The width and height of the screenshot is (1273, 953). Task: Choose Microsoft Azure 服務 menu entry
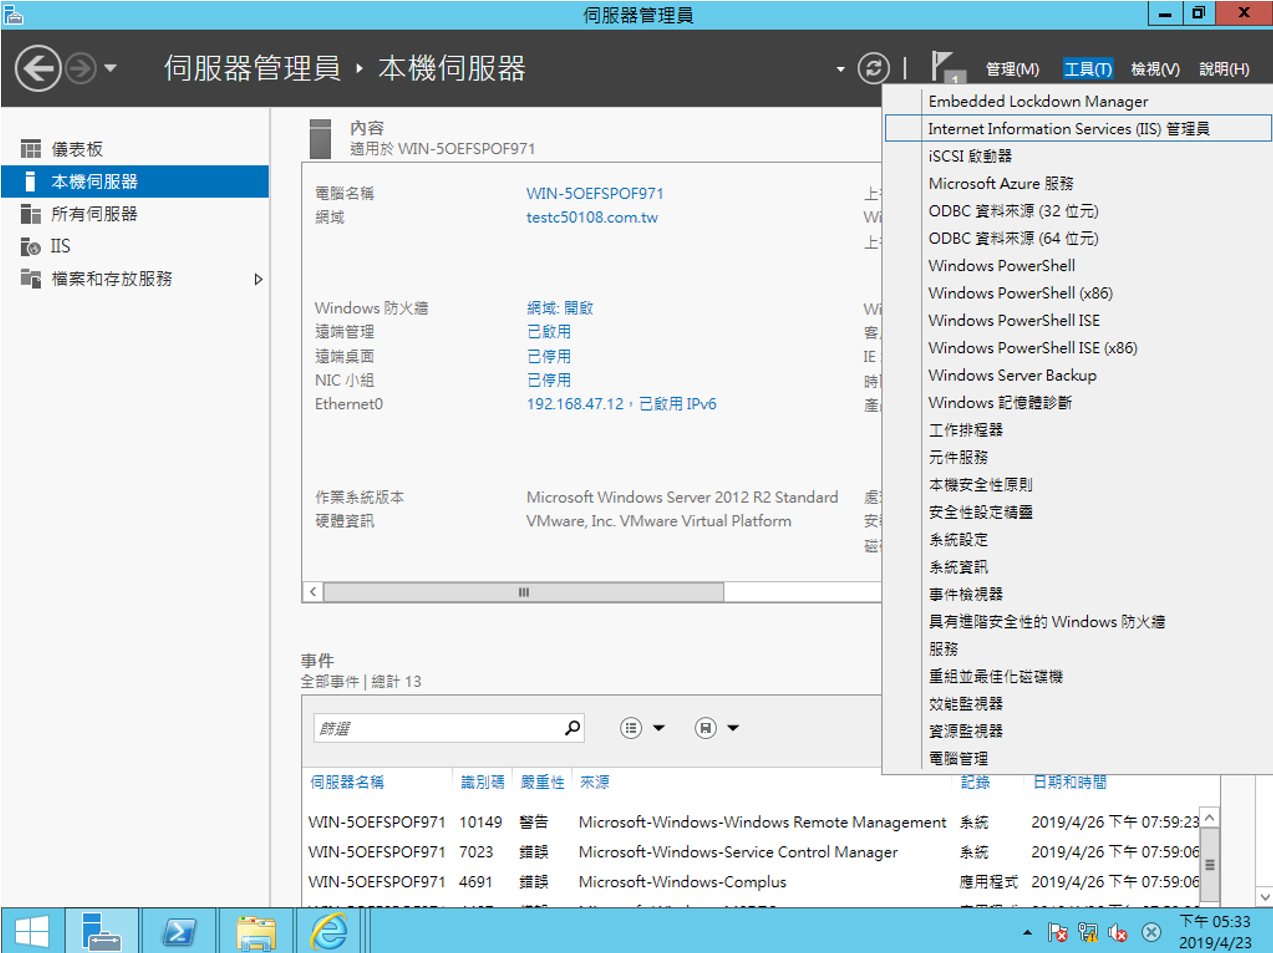point(1077,183)
